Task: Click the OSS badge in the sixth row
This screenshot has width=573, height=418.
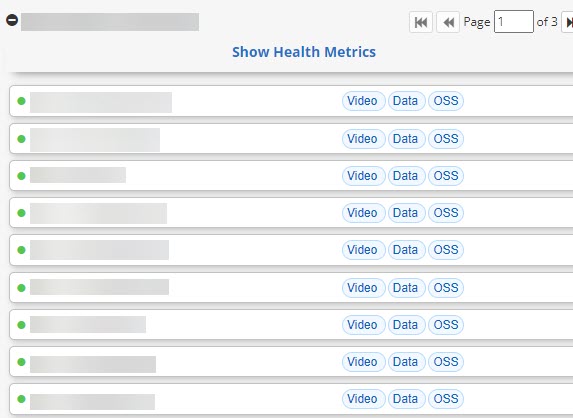Action: point(446,288)
